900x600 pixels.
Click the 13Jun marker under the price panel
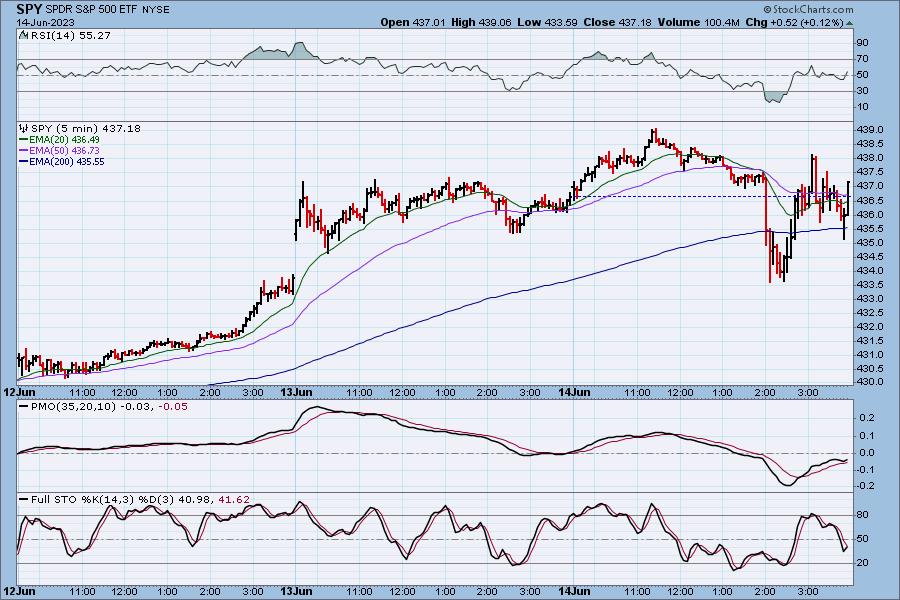pos(296,392)
